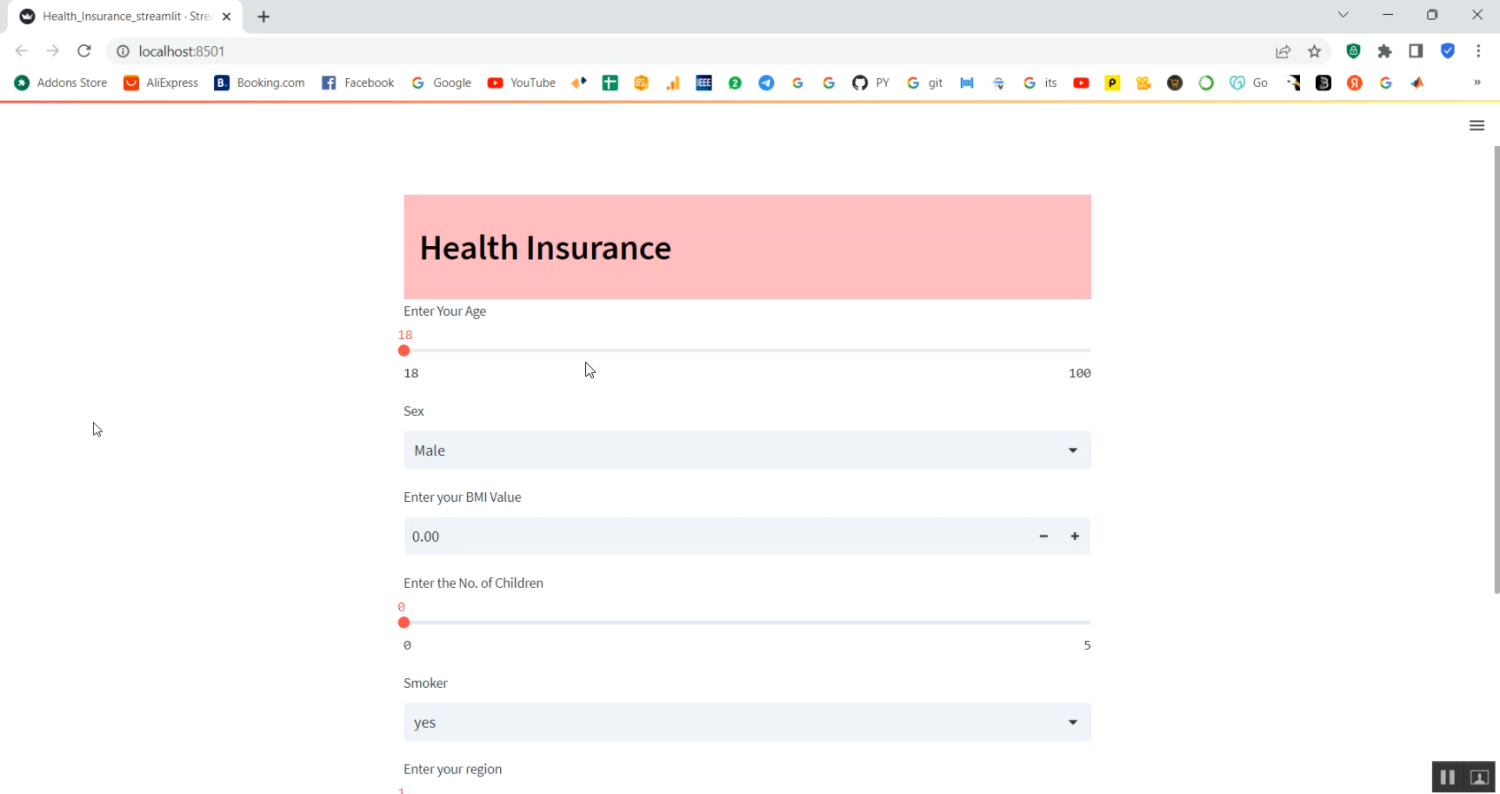Screen dimensions: 1500x794
Task: Open the browser extensions puzzle icon
Action: pyautogui.click(x=1384, y=51)
